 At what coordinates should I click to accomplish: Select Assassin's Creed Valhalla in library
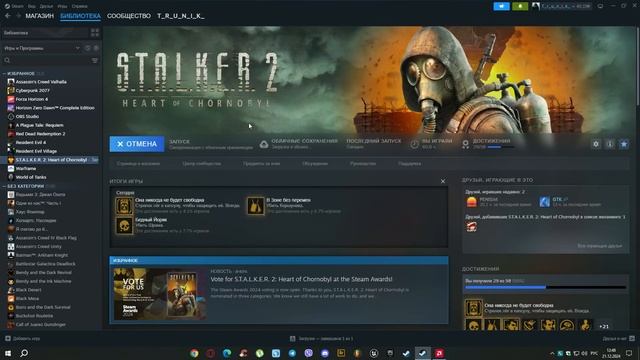click(41, 82)
